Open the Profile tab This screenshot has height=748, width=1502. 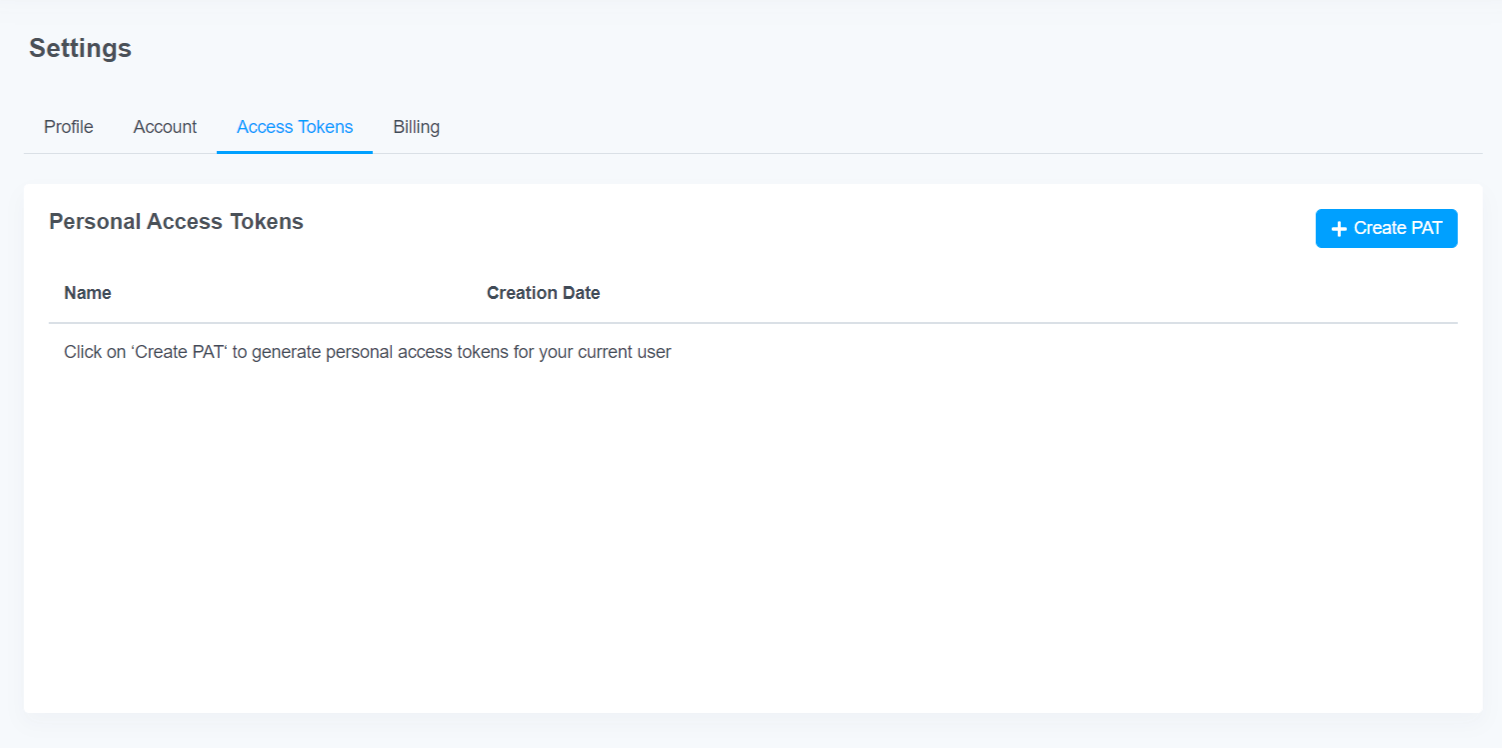[x=69, y=127]
